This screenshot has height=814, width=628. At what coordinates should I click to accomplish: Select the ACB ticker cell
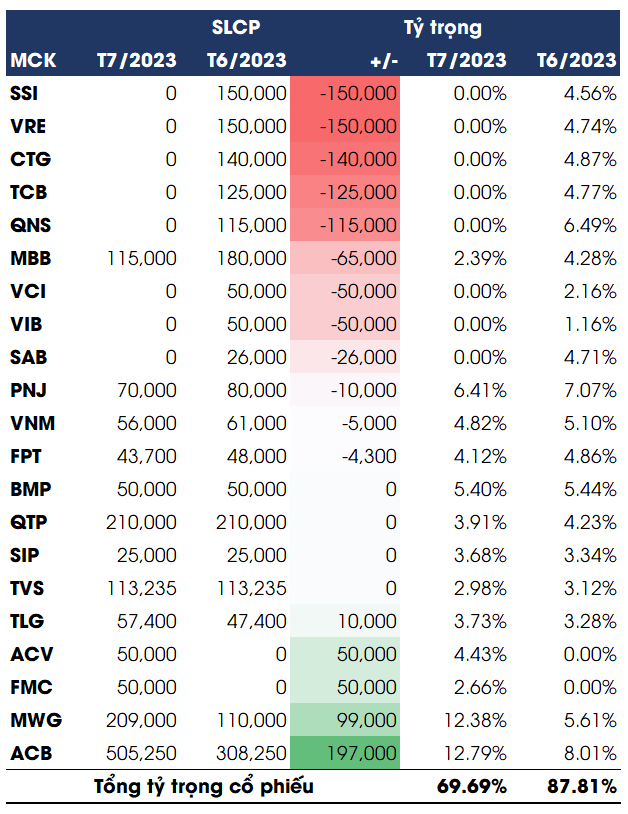tap(29, 754)
